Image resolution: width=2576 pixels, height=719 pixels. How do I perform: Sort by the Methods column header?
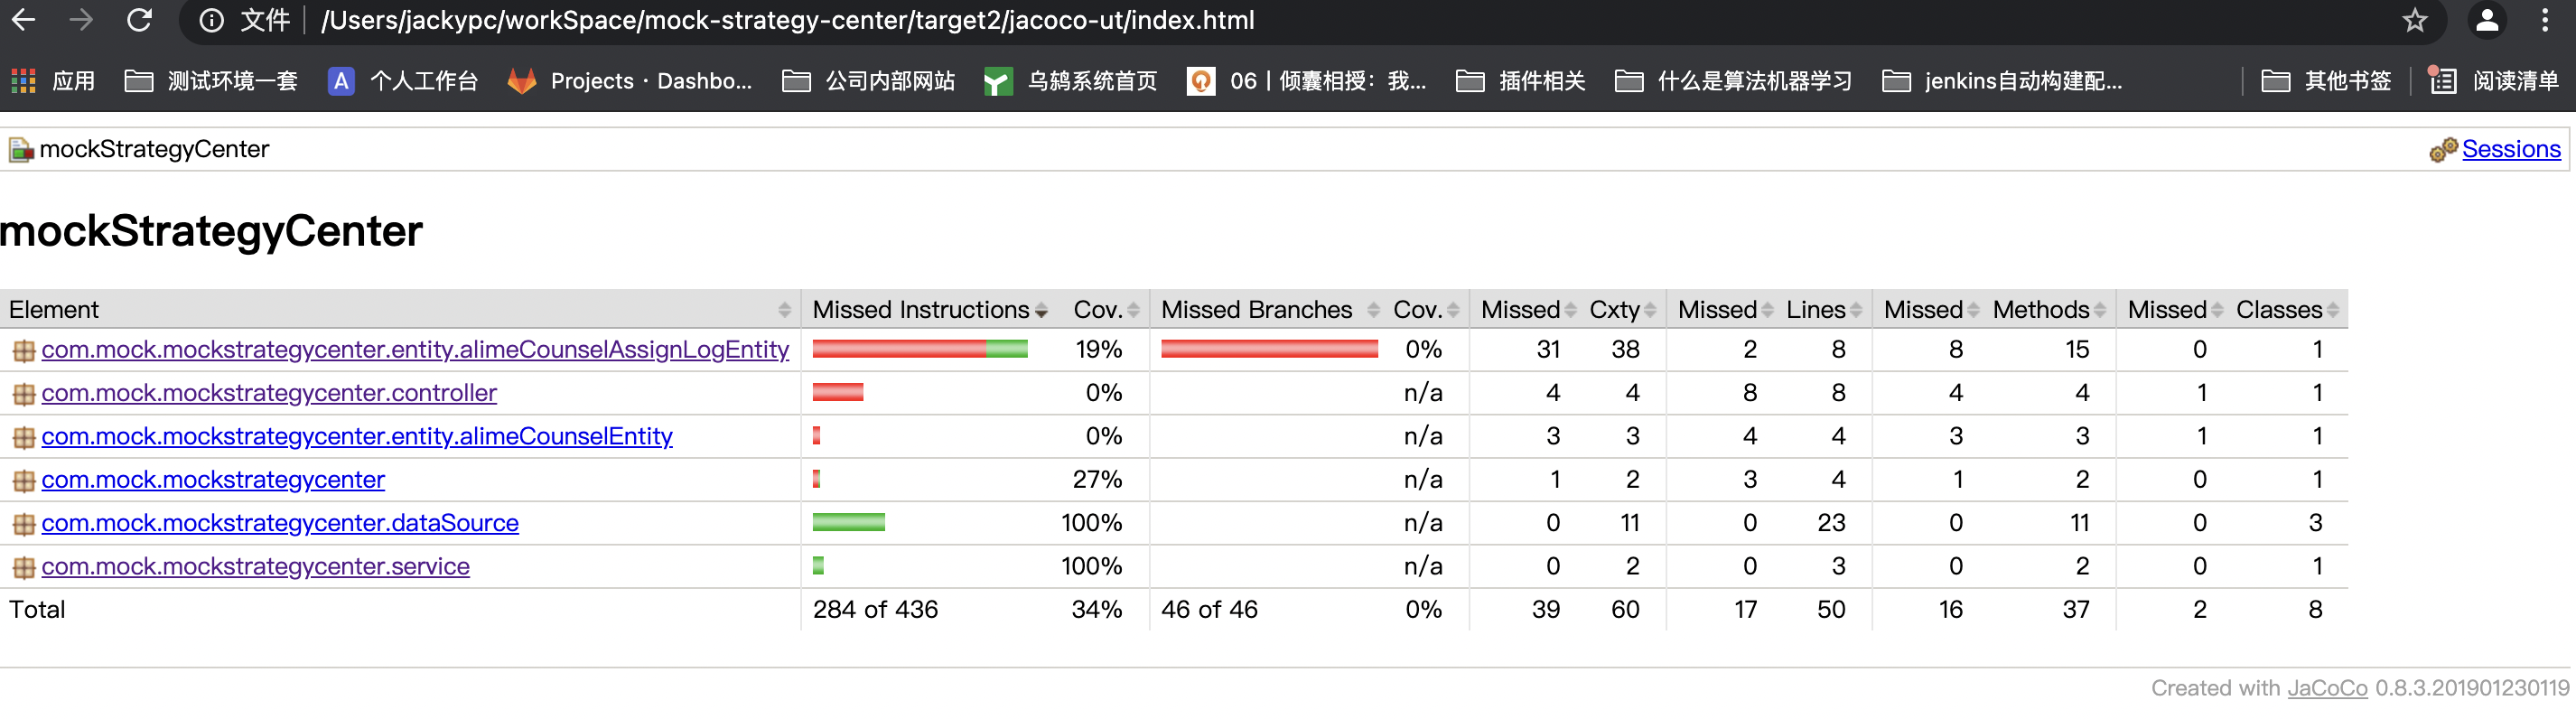click(x=2049, y=310)
